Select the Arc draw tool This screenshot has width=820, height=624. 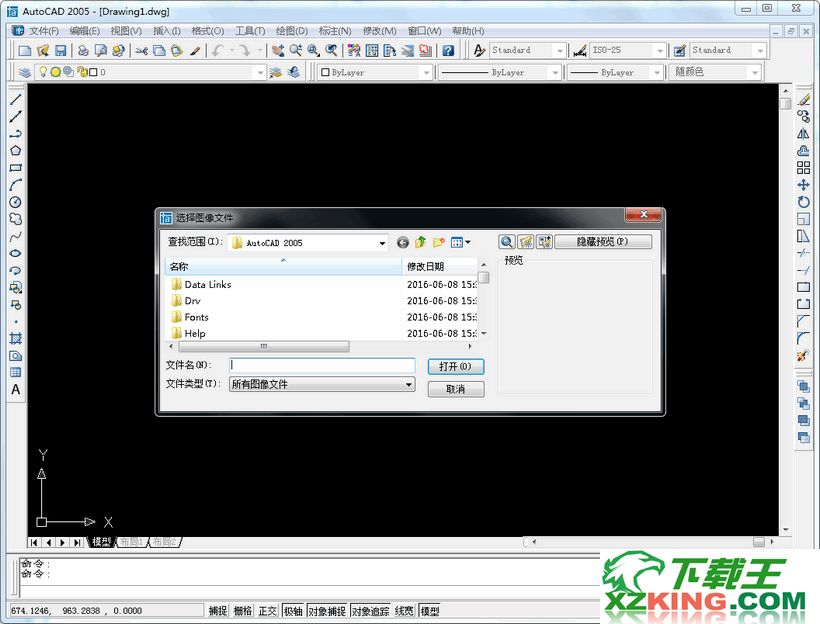pos(16,185)
